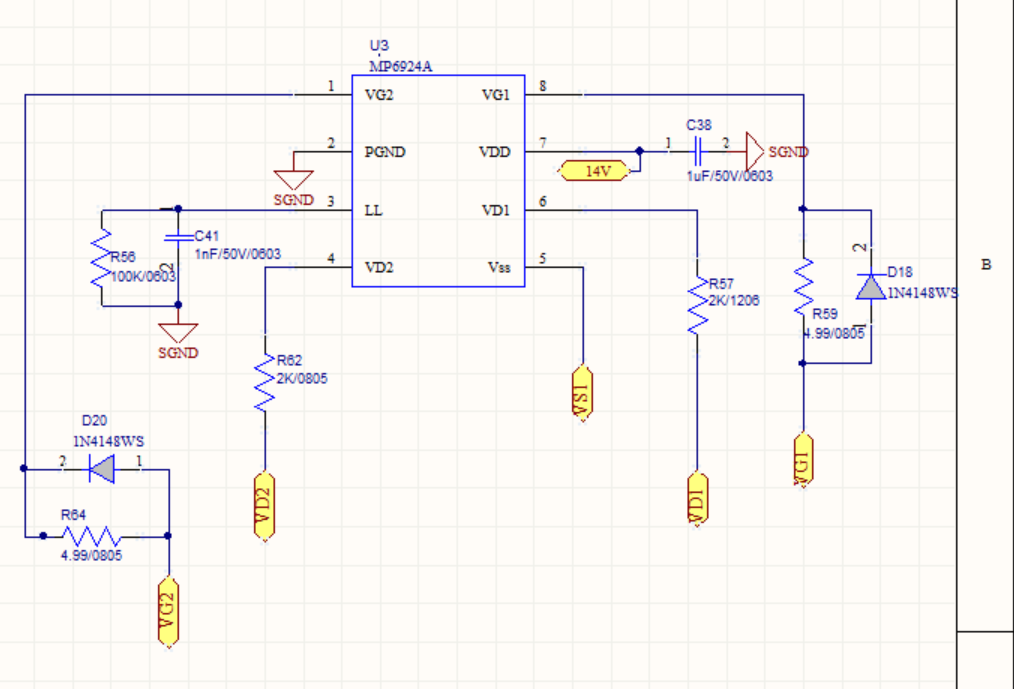
Task: Click the VDD pin label inside U3
Action: tap(495, 152)
